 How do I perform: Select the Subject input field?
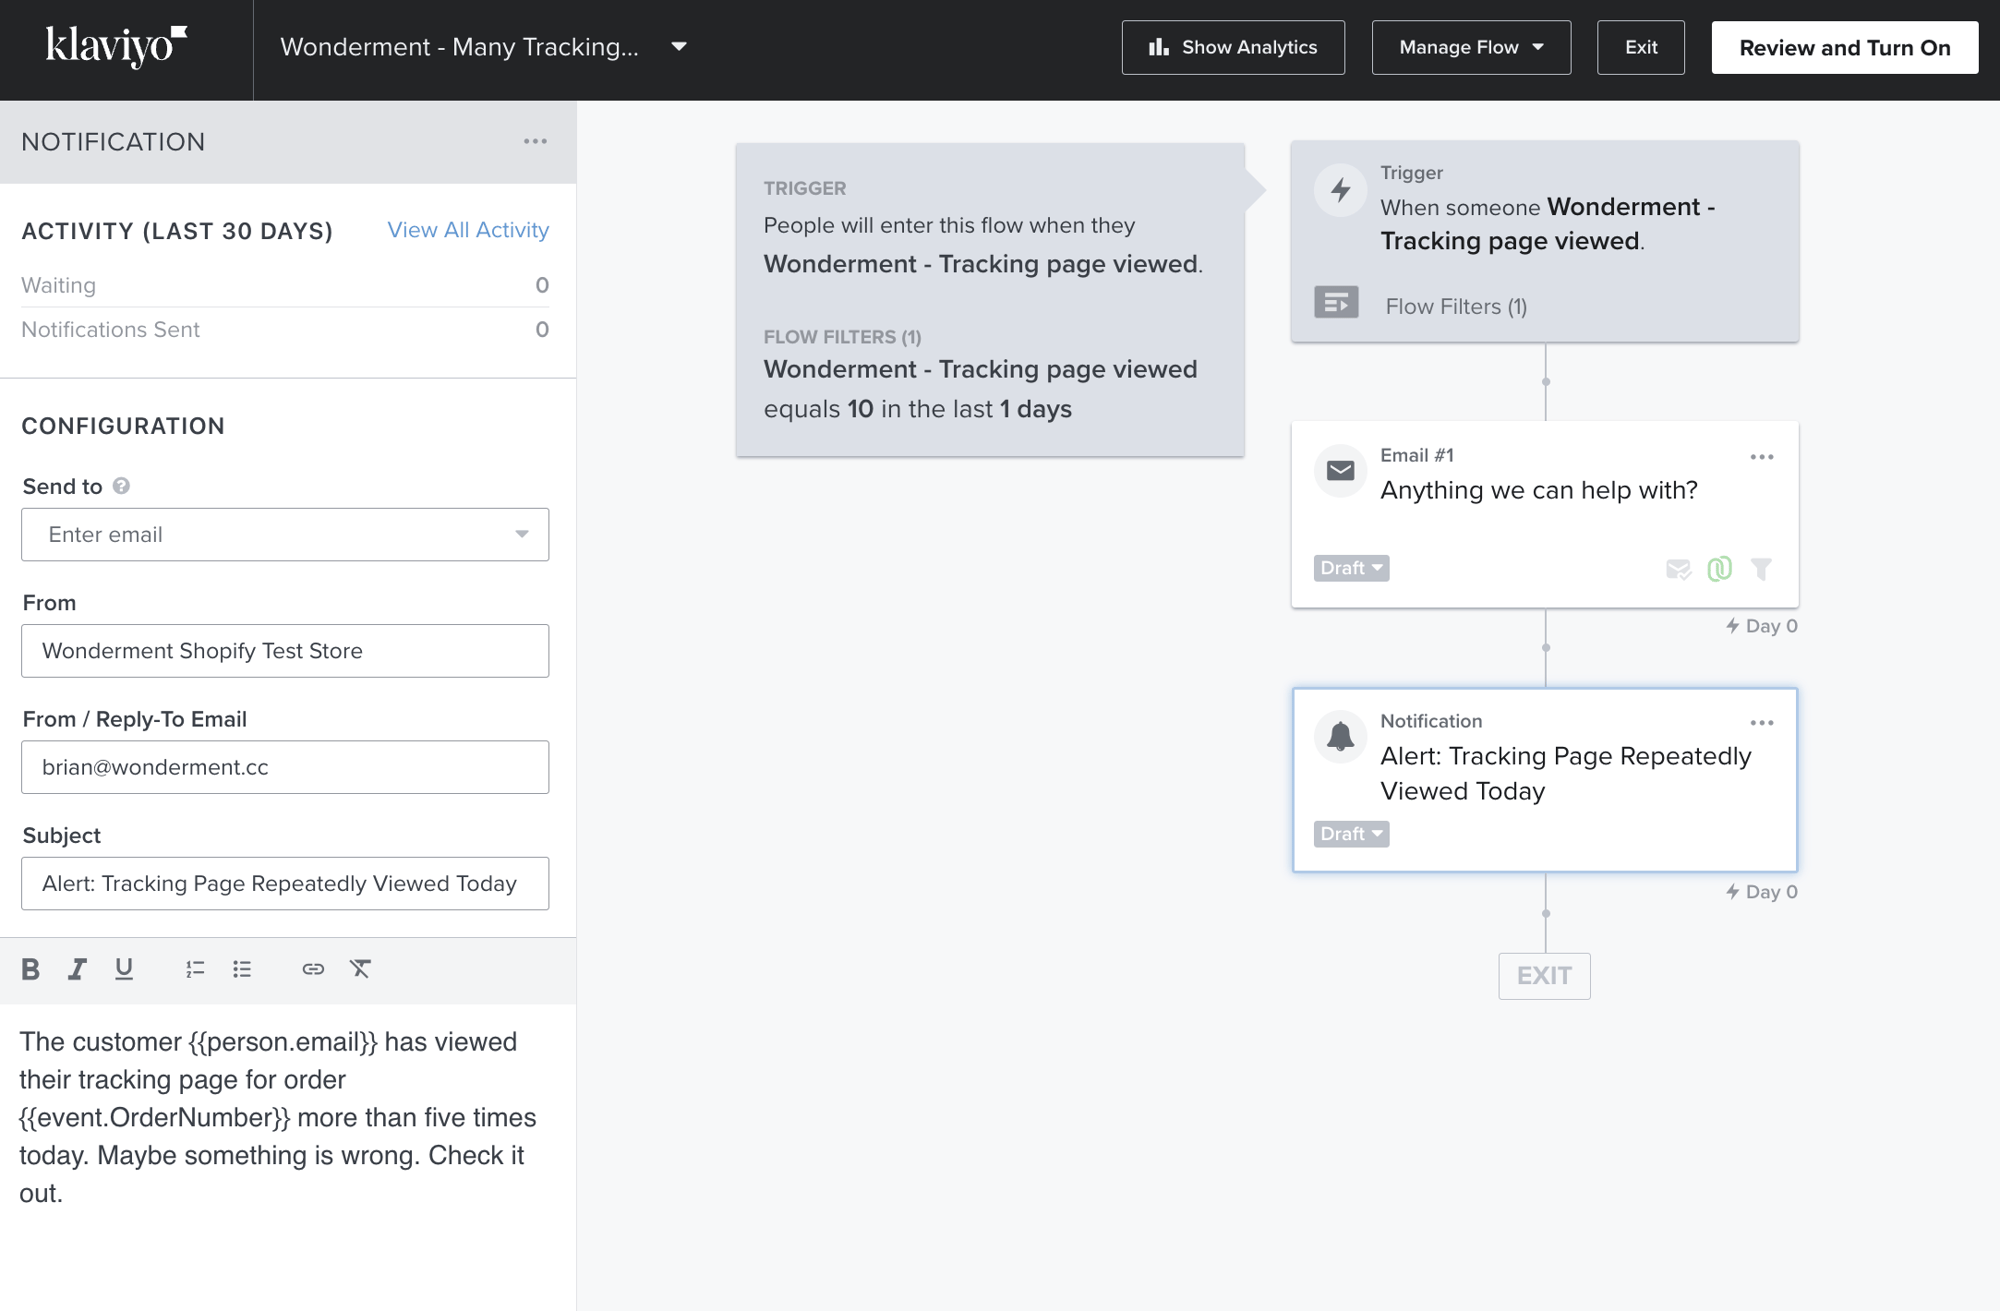pos(285,882)
